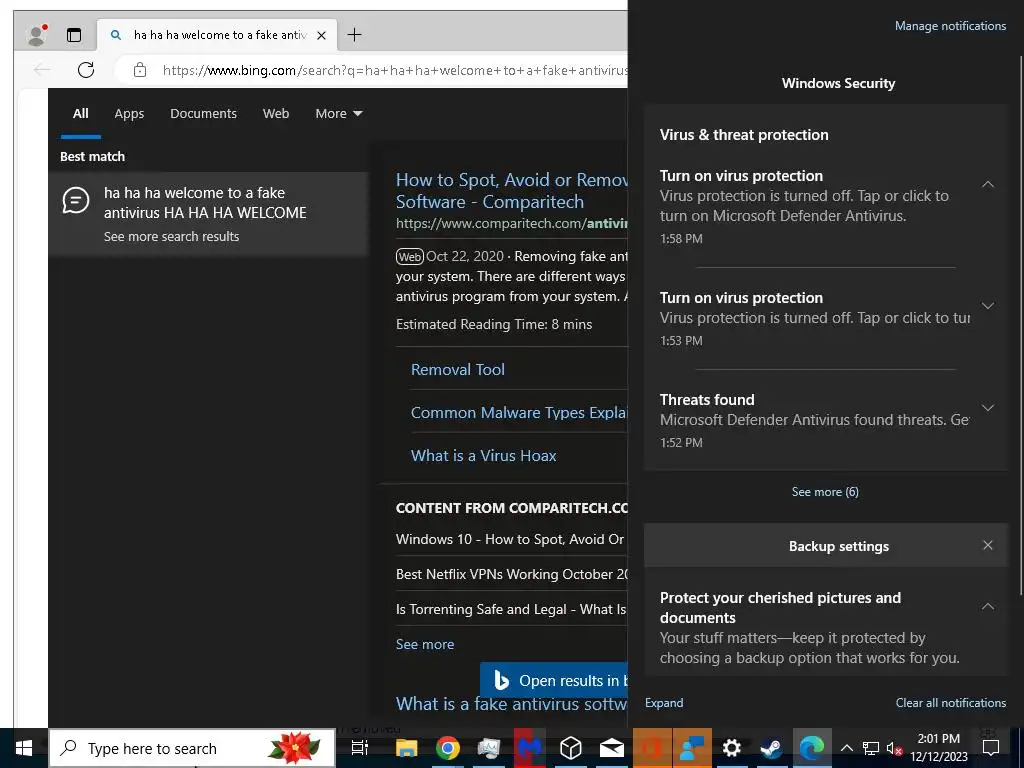Focus the Bing address bar URL

click(x=394, y=70)
